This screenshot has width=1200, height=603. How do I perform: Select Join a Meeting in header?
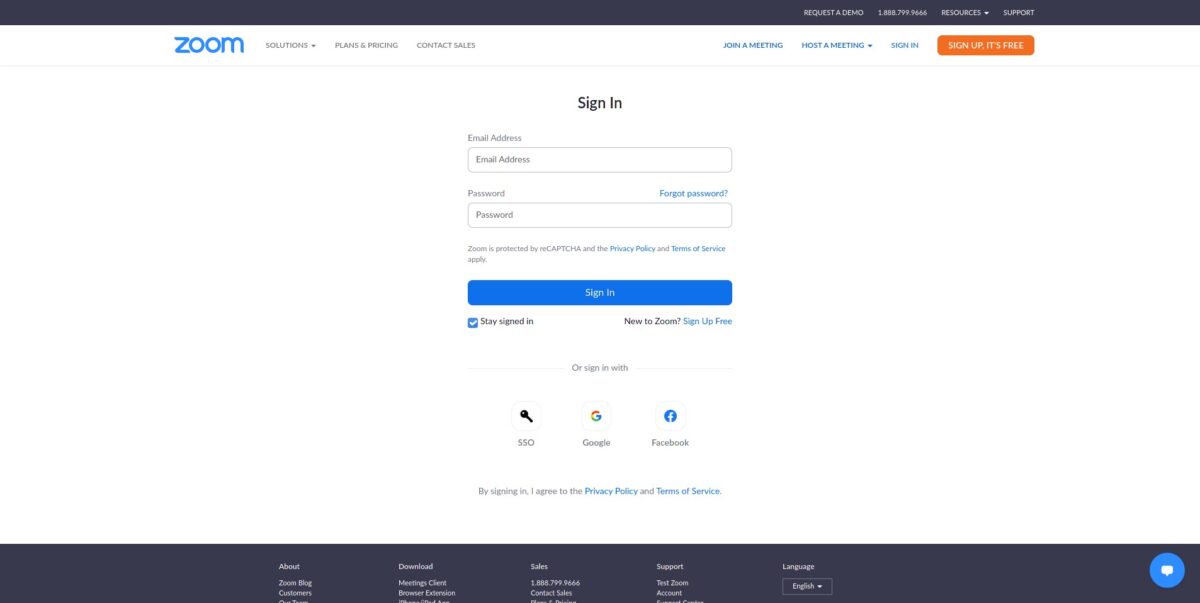(753, 45)
